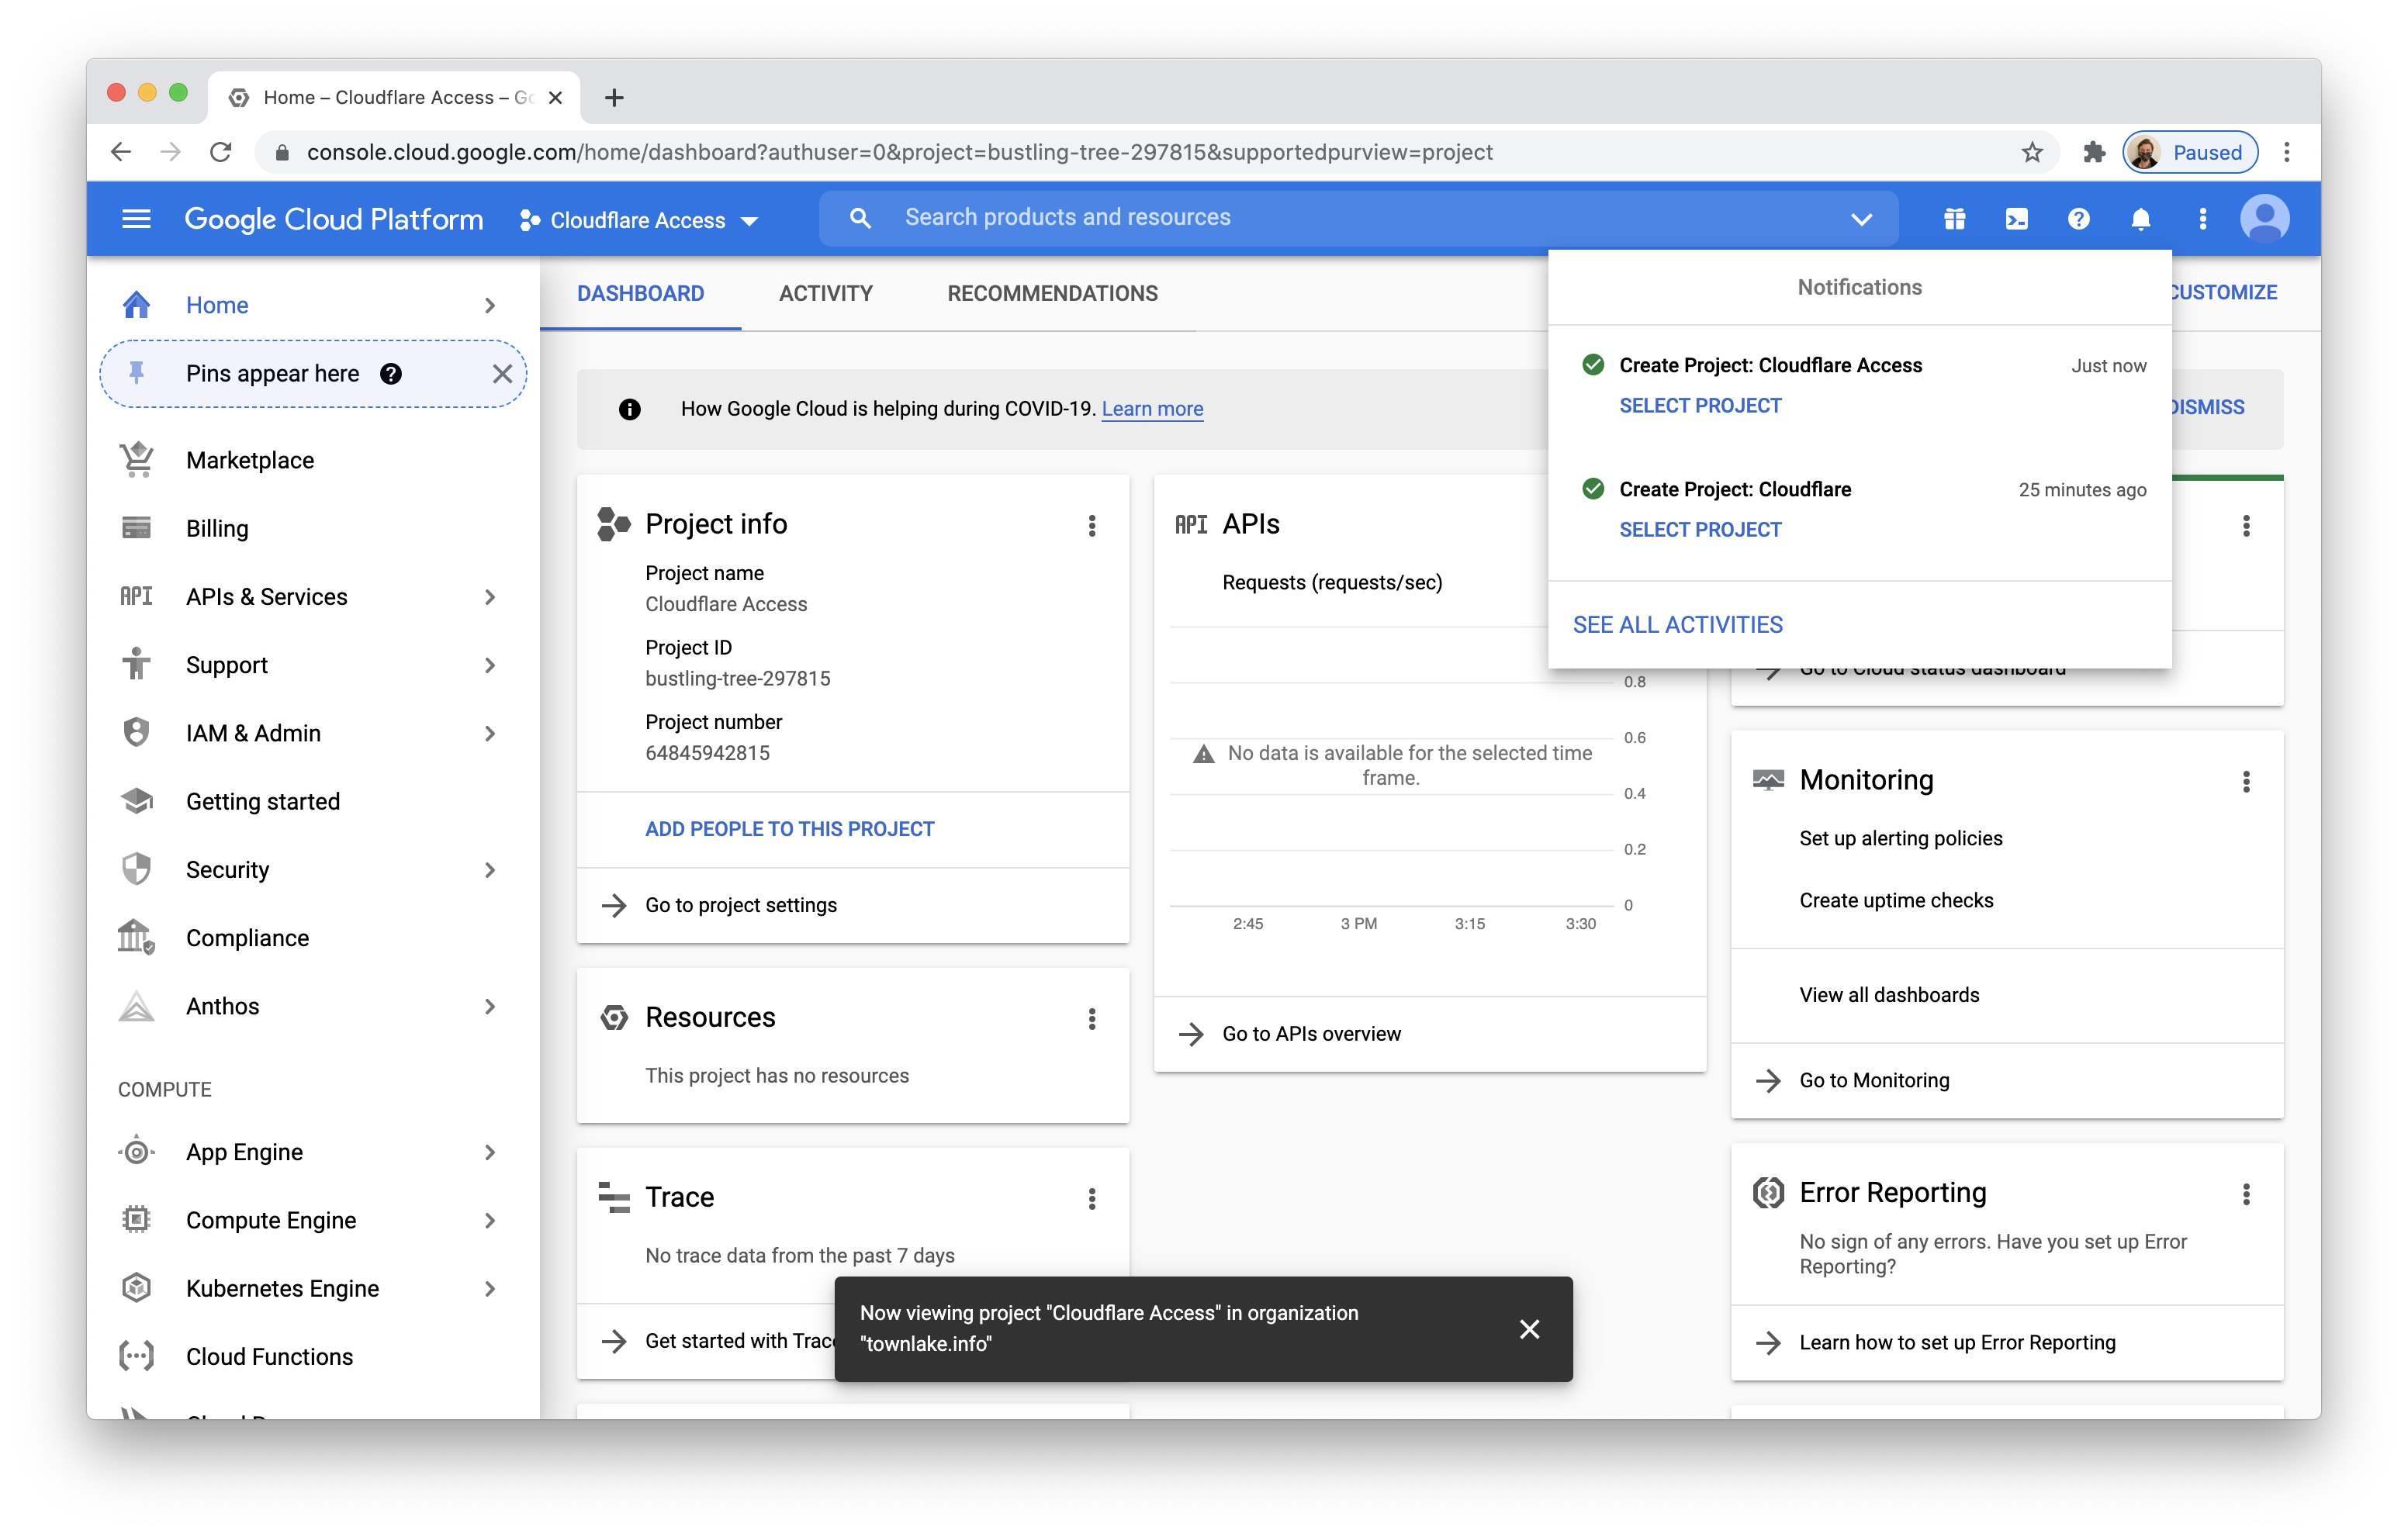Open the Marketplace cart icon
The width and height of the screenshot is (2408, 1534).
137,460
